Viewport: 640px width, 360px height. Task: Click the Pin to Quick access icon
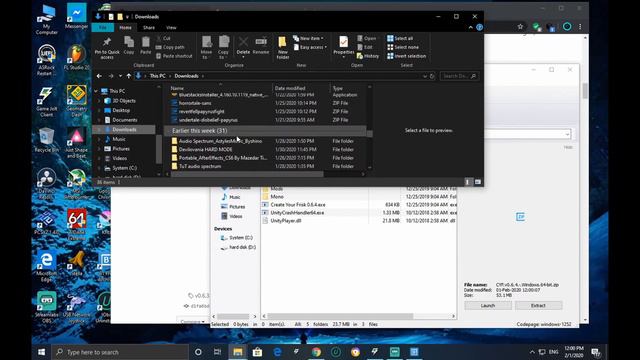(x=107, y=42)
